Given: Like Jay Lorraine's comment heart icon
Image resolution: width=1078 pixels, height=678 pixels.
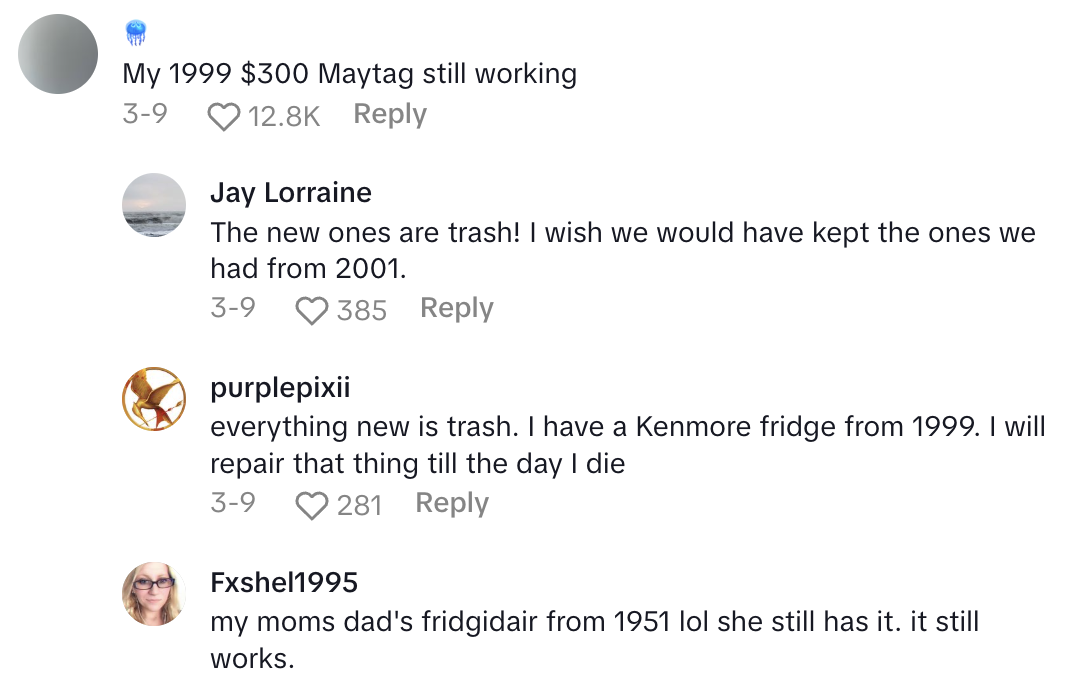Looking at the screenshot, I should pos(311,309).
